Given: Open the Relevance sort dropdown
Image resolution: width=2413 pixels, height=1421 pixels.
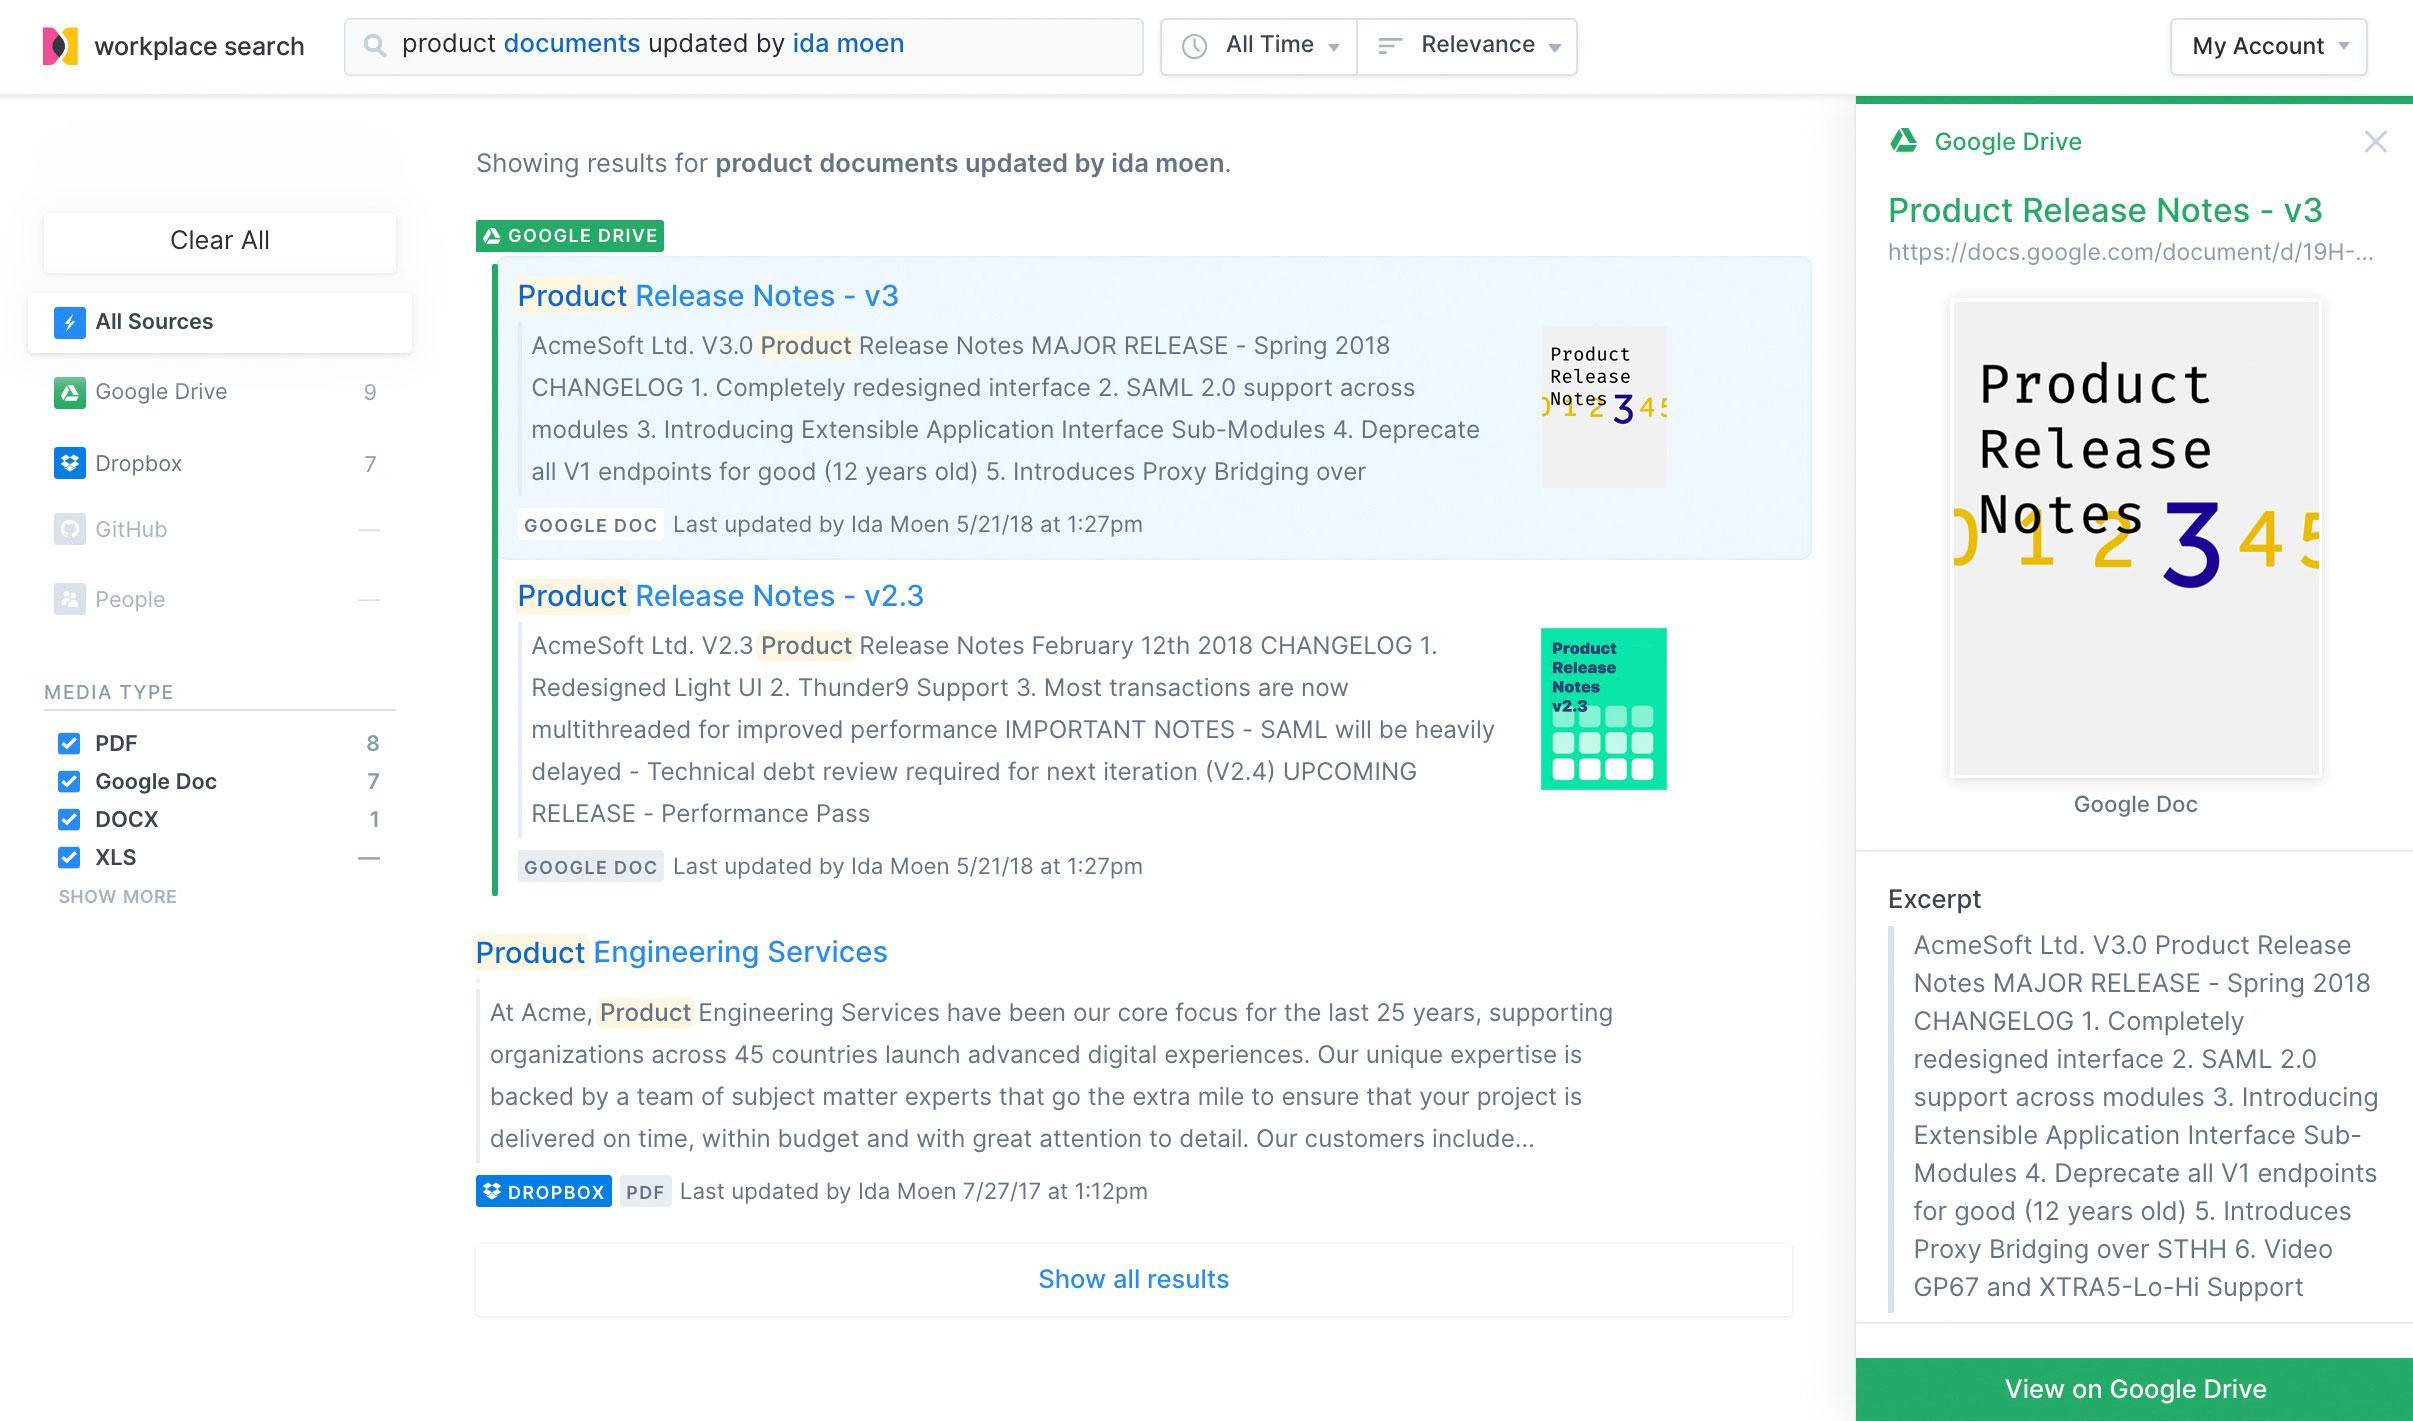Looking at the screenshot, I should (1468, 46).
